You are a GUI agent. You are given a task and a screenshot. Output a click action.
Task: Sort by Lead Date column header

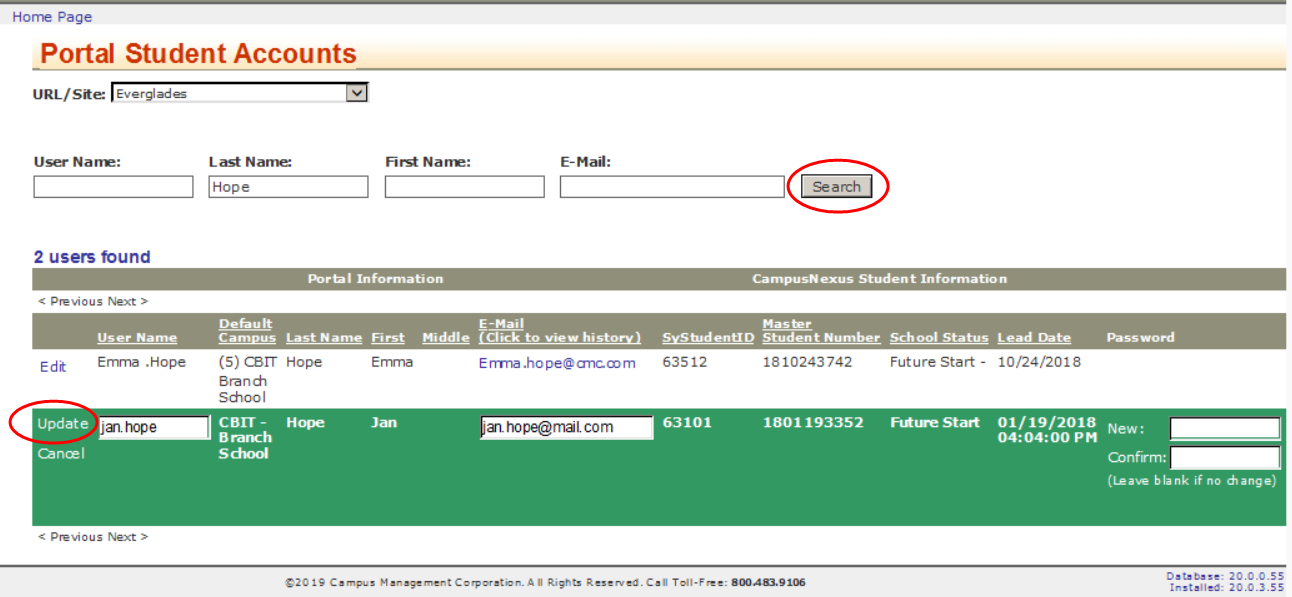pyautogui.click(x=1033, y=338)
